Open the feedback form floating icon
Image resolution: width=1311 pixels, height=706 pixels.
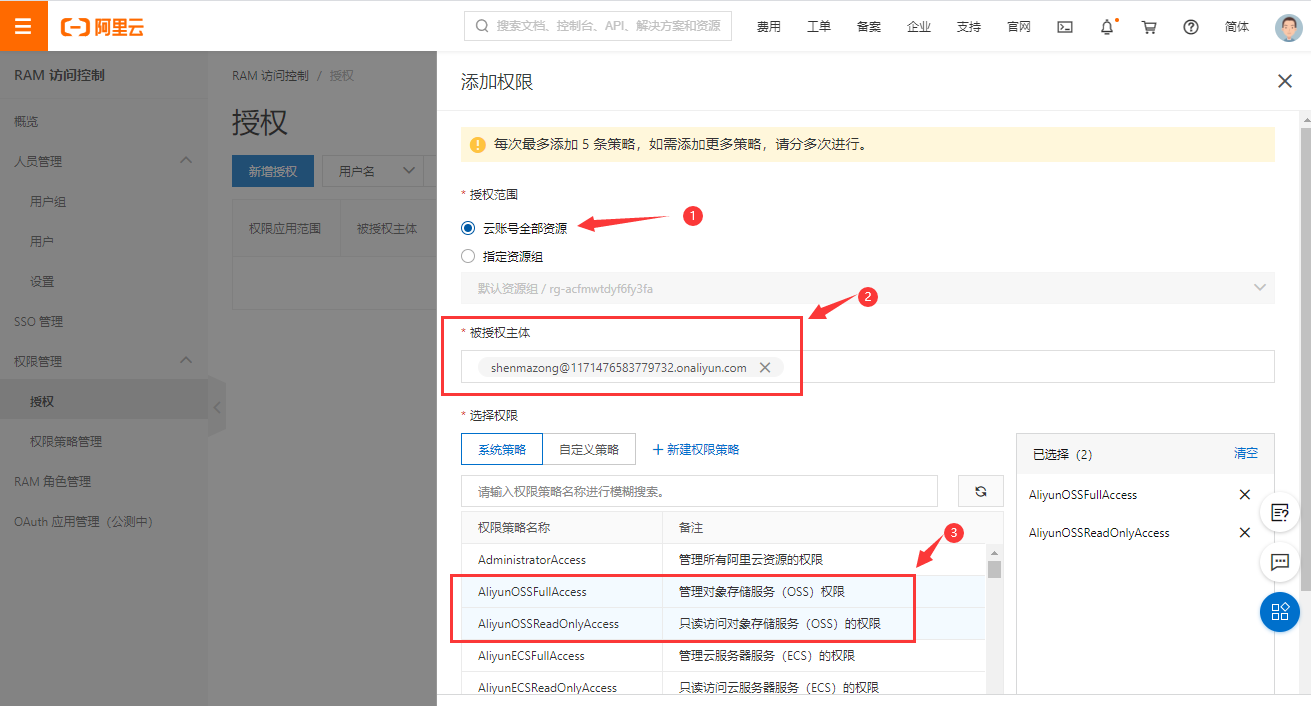click(1280, 511)
